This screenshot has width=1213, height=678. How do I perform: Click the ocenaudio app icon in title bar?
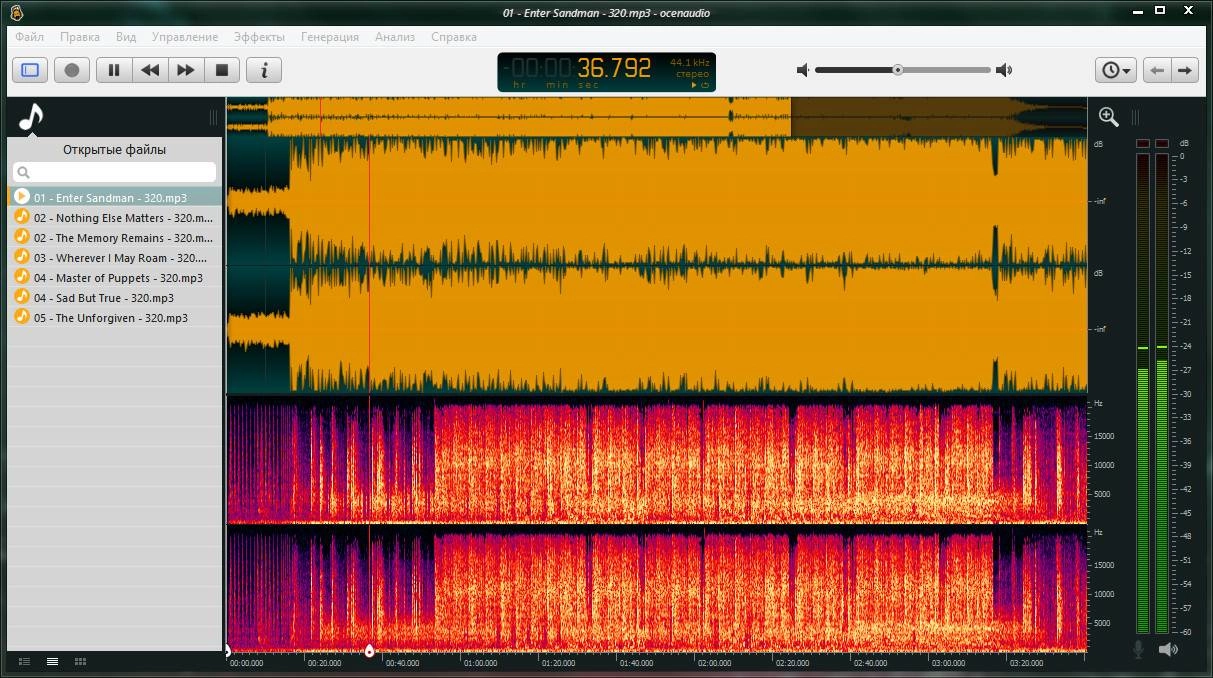[x=14, y=12]
